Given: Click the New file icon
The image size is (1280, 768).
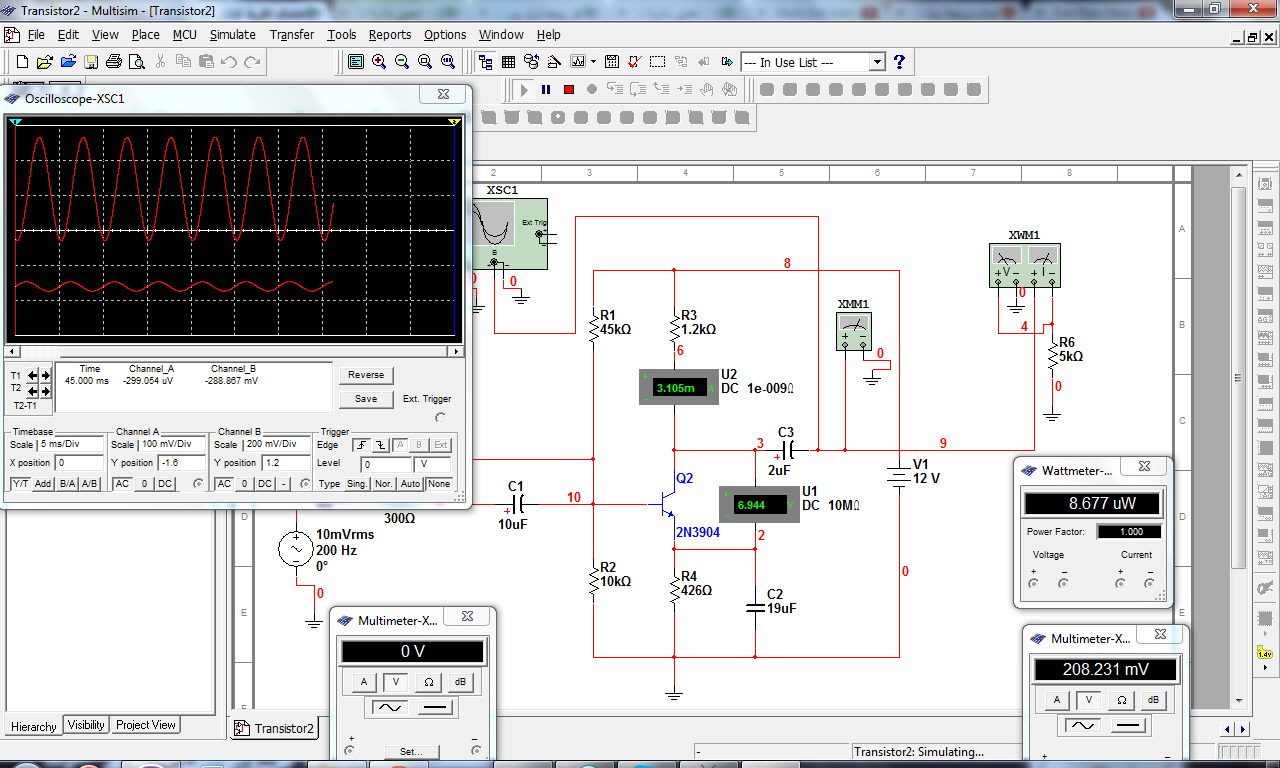Looking at the screenshot, I should click(x=22, y=62).
